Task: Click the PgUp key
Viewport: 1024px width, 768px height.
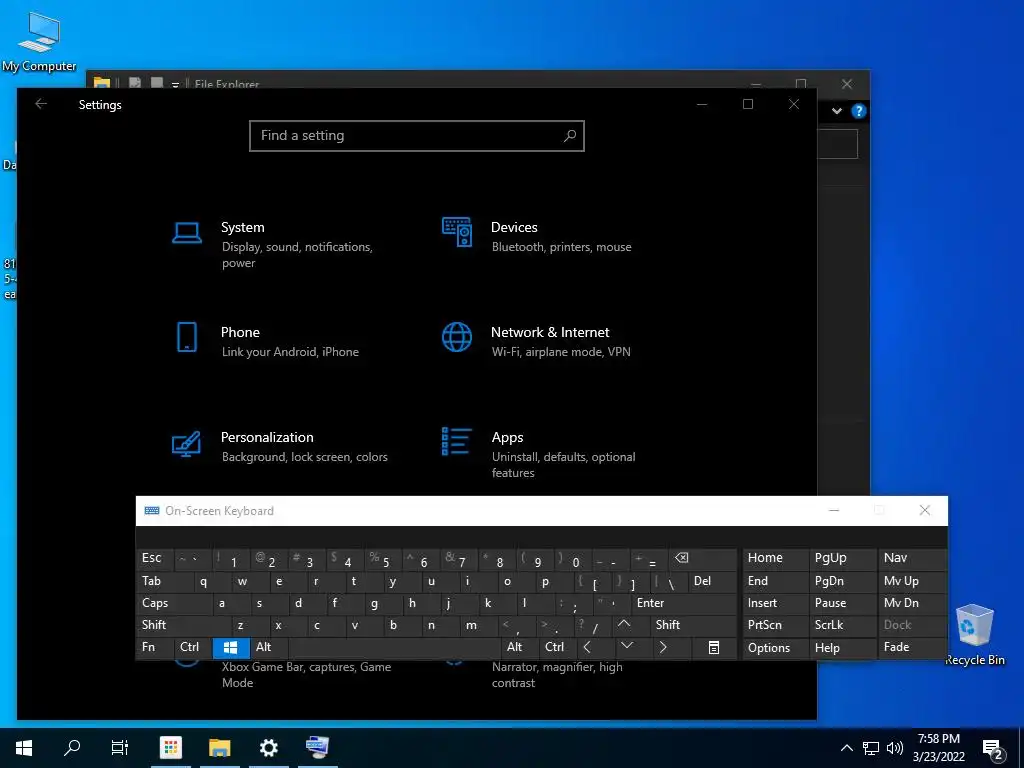Action: (x=842, y=558)
